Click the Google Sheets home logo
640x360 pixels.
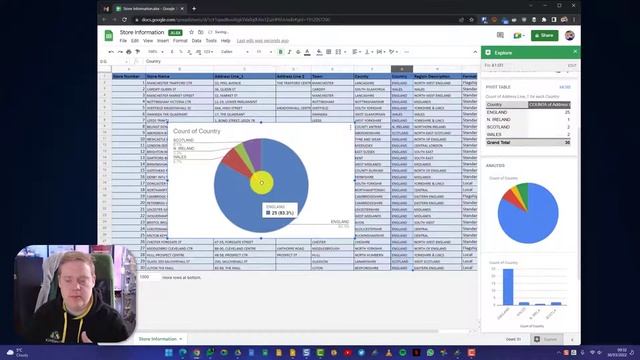point(109,36)
